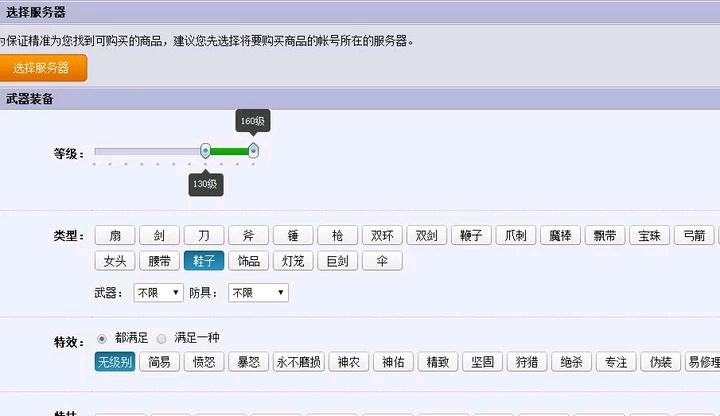Toggle the selected 鞋子 type filter
Viewport: 720px width, 416px height.
(x=203, y=261)
